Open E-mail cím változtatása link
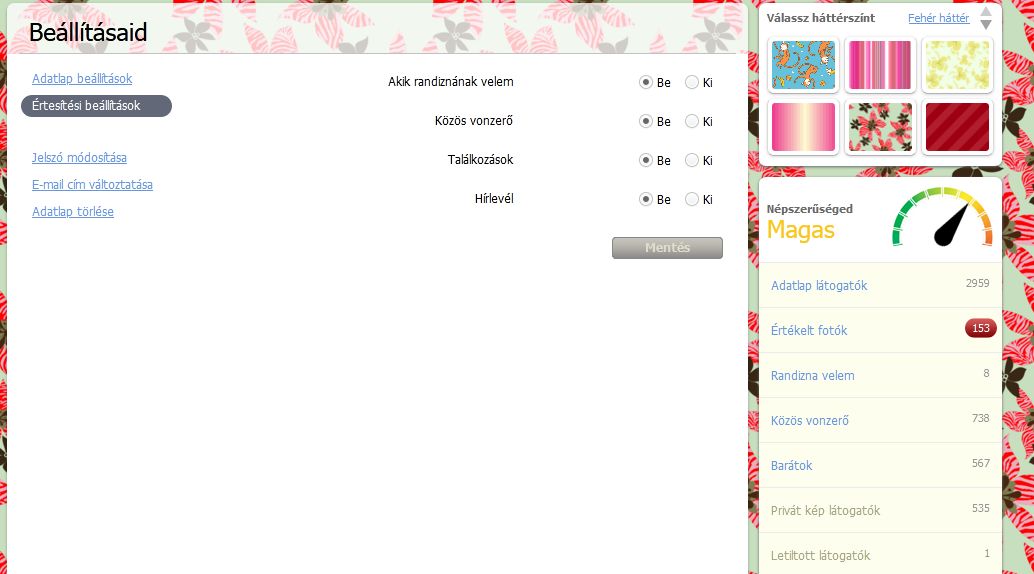The height and width of the screenshot is (574, 1034). [92, 185]
